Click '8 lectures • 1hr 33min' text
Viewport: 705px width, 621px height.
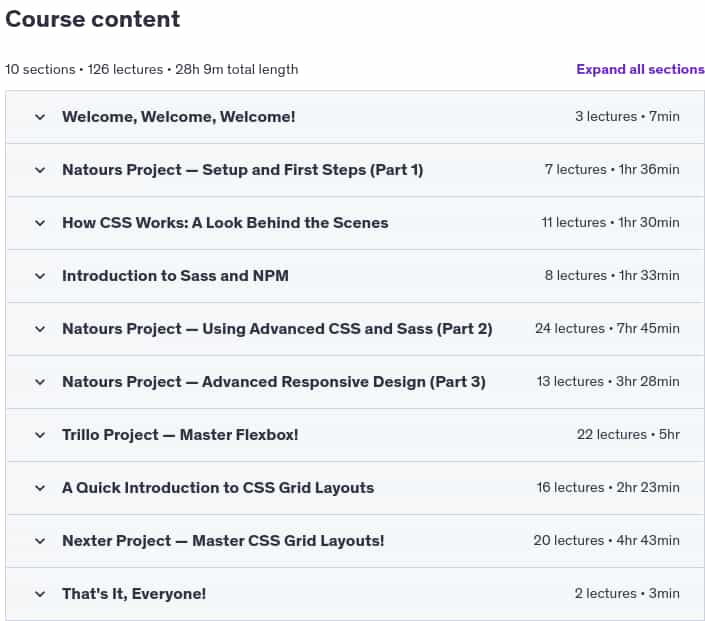tap(612, 275)
